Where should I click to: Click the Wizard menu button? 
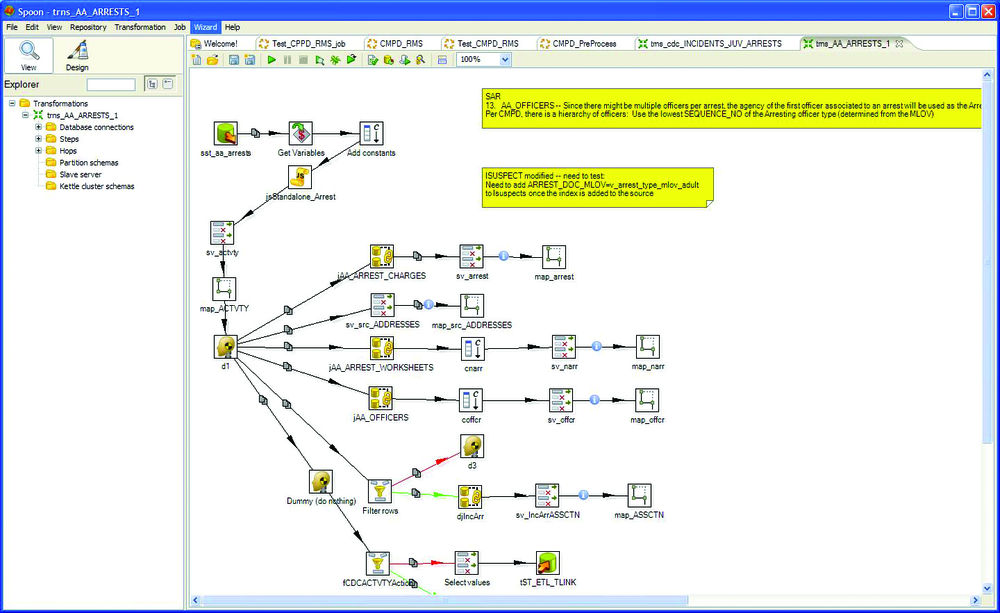click(205, 27)
